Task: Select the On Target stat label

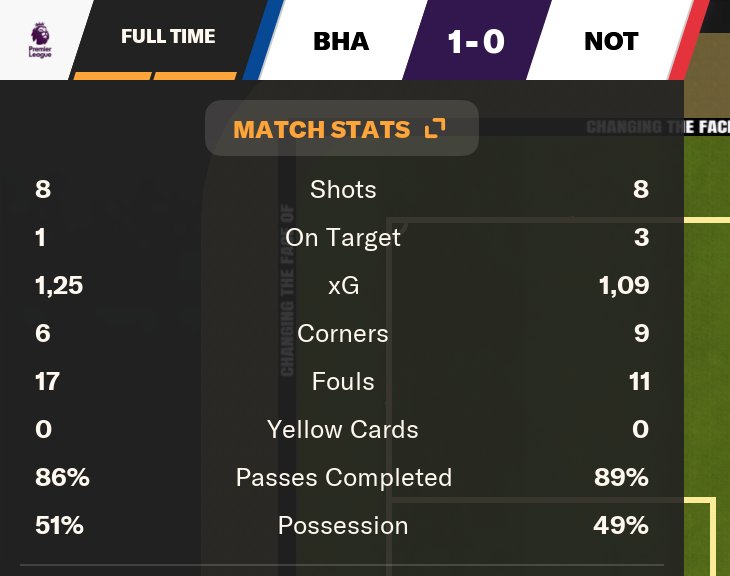Action: pyautogui.click(x=343, y=237)
